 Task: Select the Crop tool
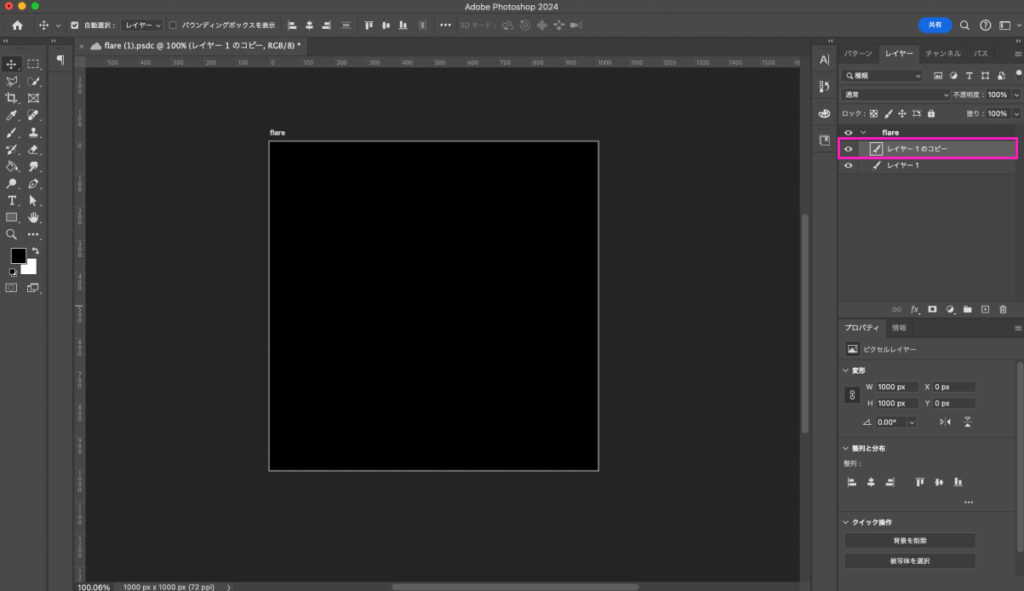(12, 98)
